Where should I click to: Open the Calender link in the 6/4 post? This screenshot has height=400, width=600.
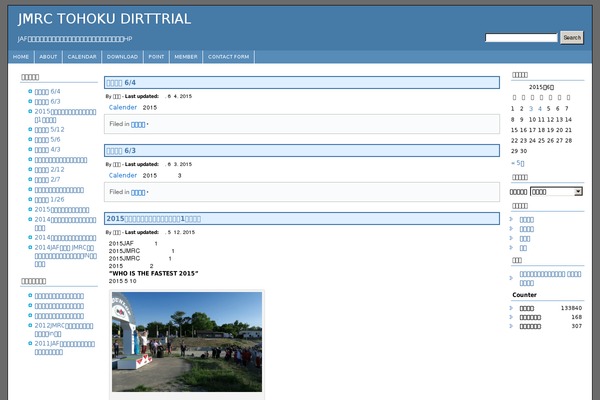[122, 108]
